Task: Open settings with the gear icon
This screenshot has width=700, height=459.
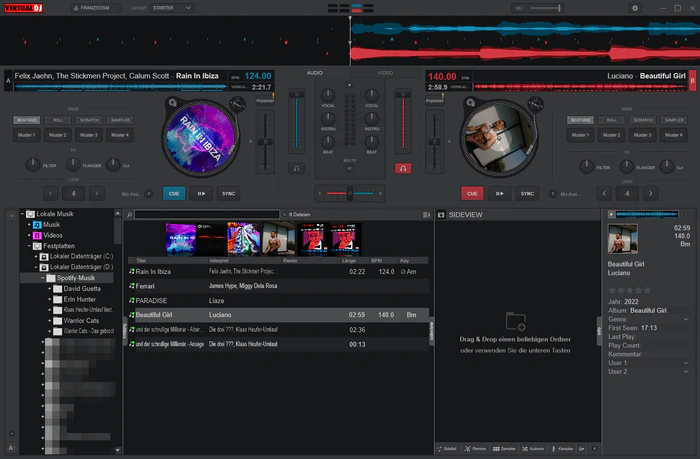Action: click(x=634, y=7)
